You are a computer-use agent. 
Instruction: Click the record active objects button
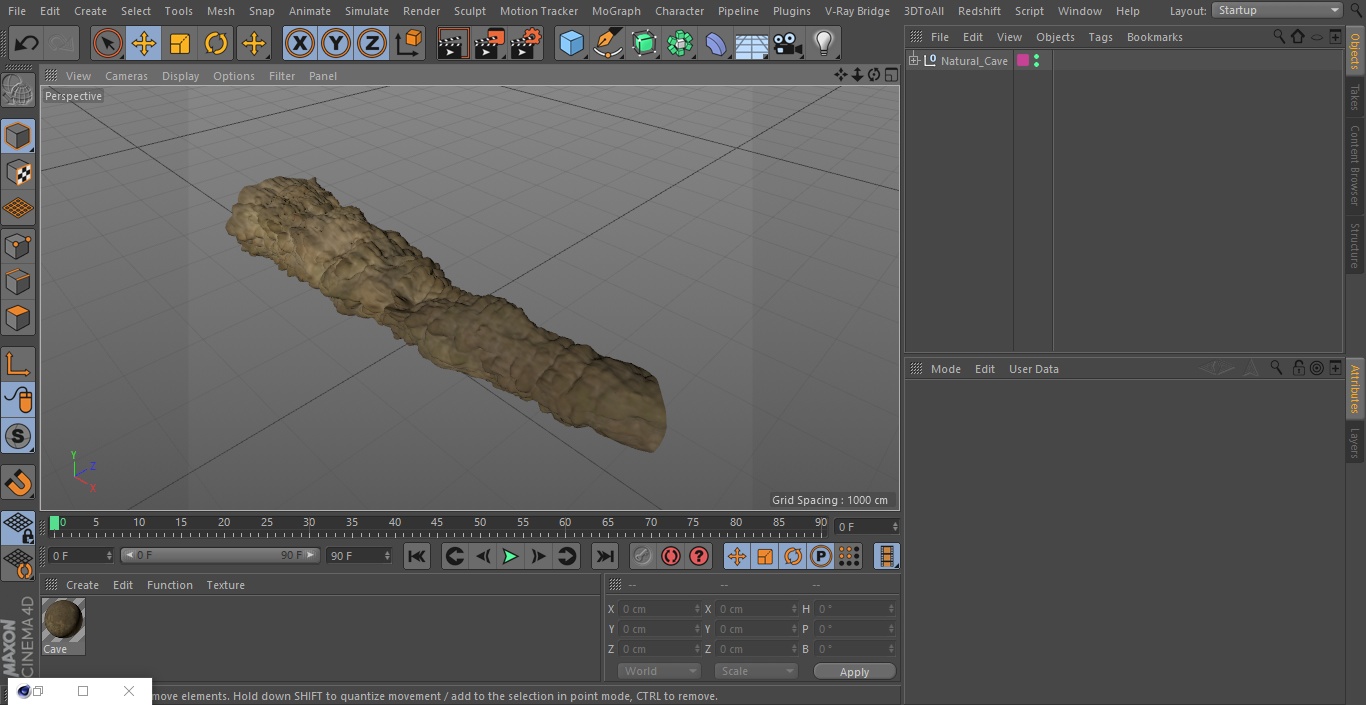[642, 556]
